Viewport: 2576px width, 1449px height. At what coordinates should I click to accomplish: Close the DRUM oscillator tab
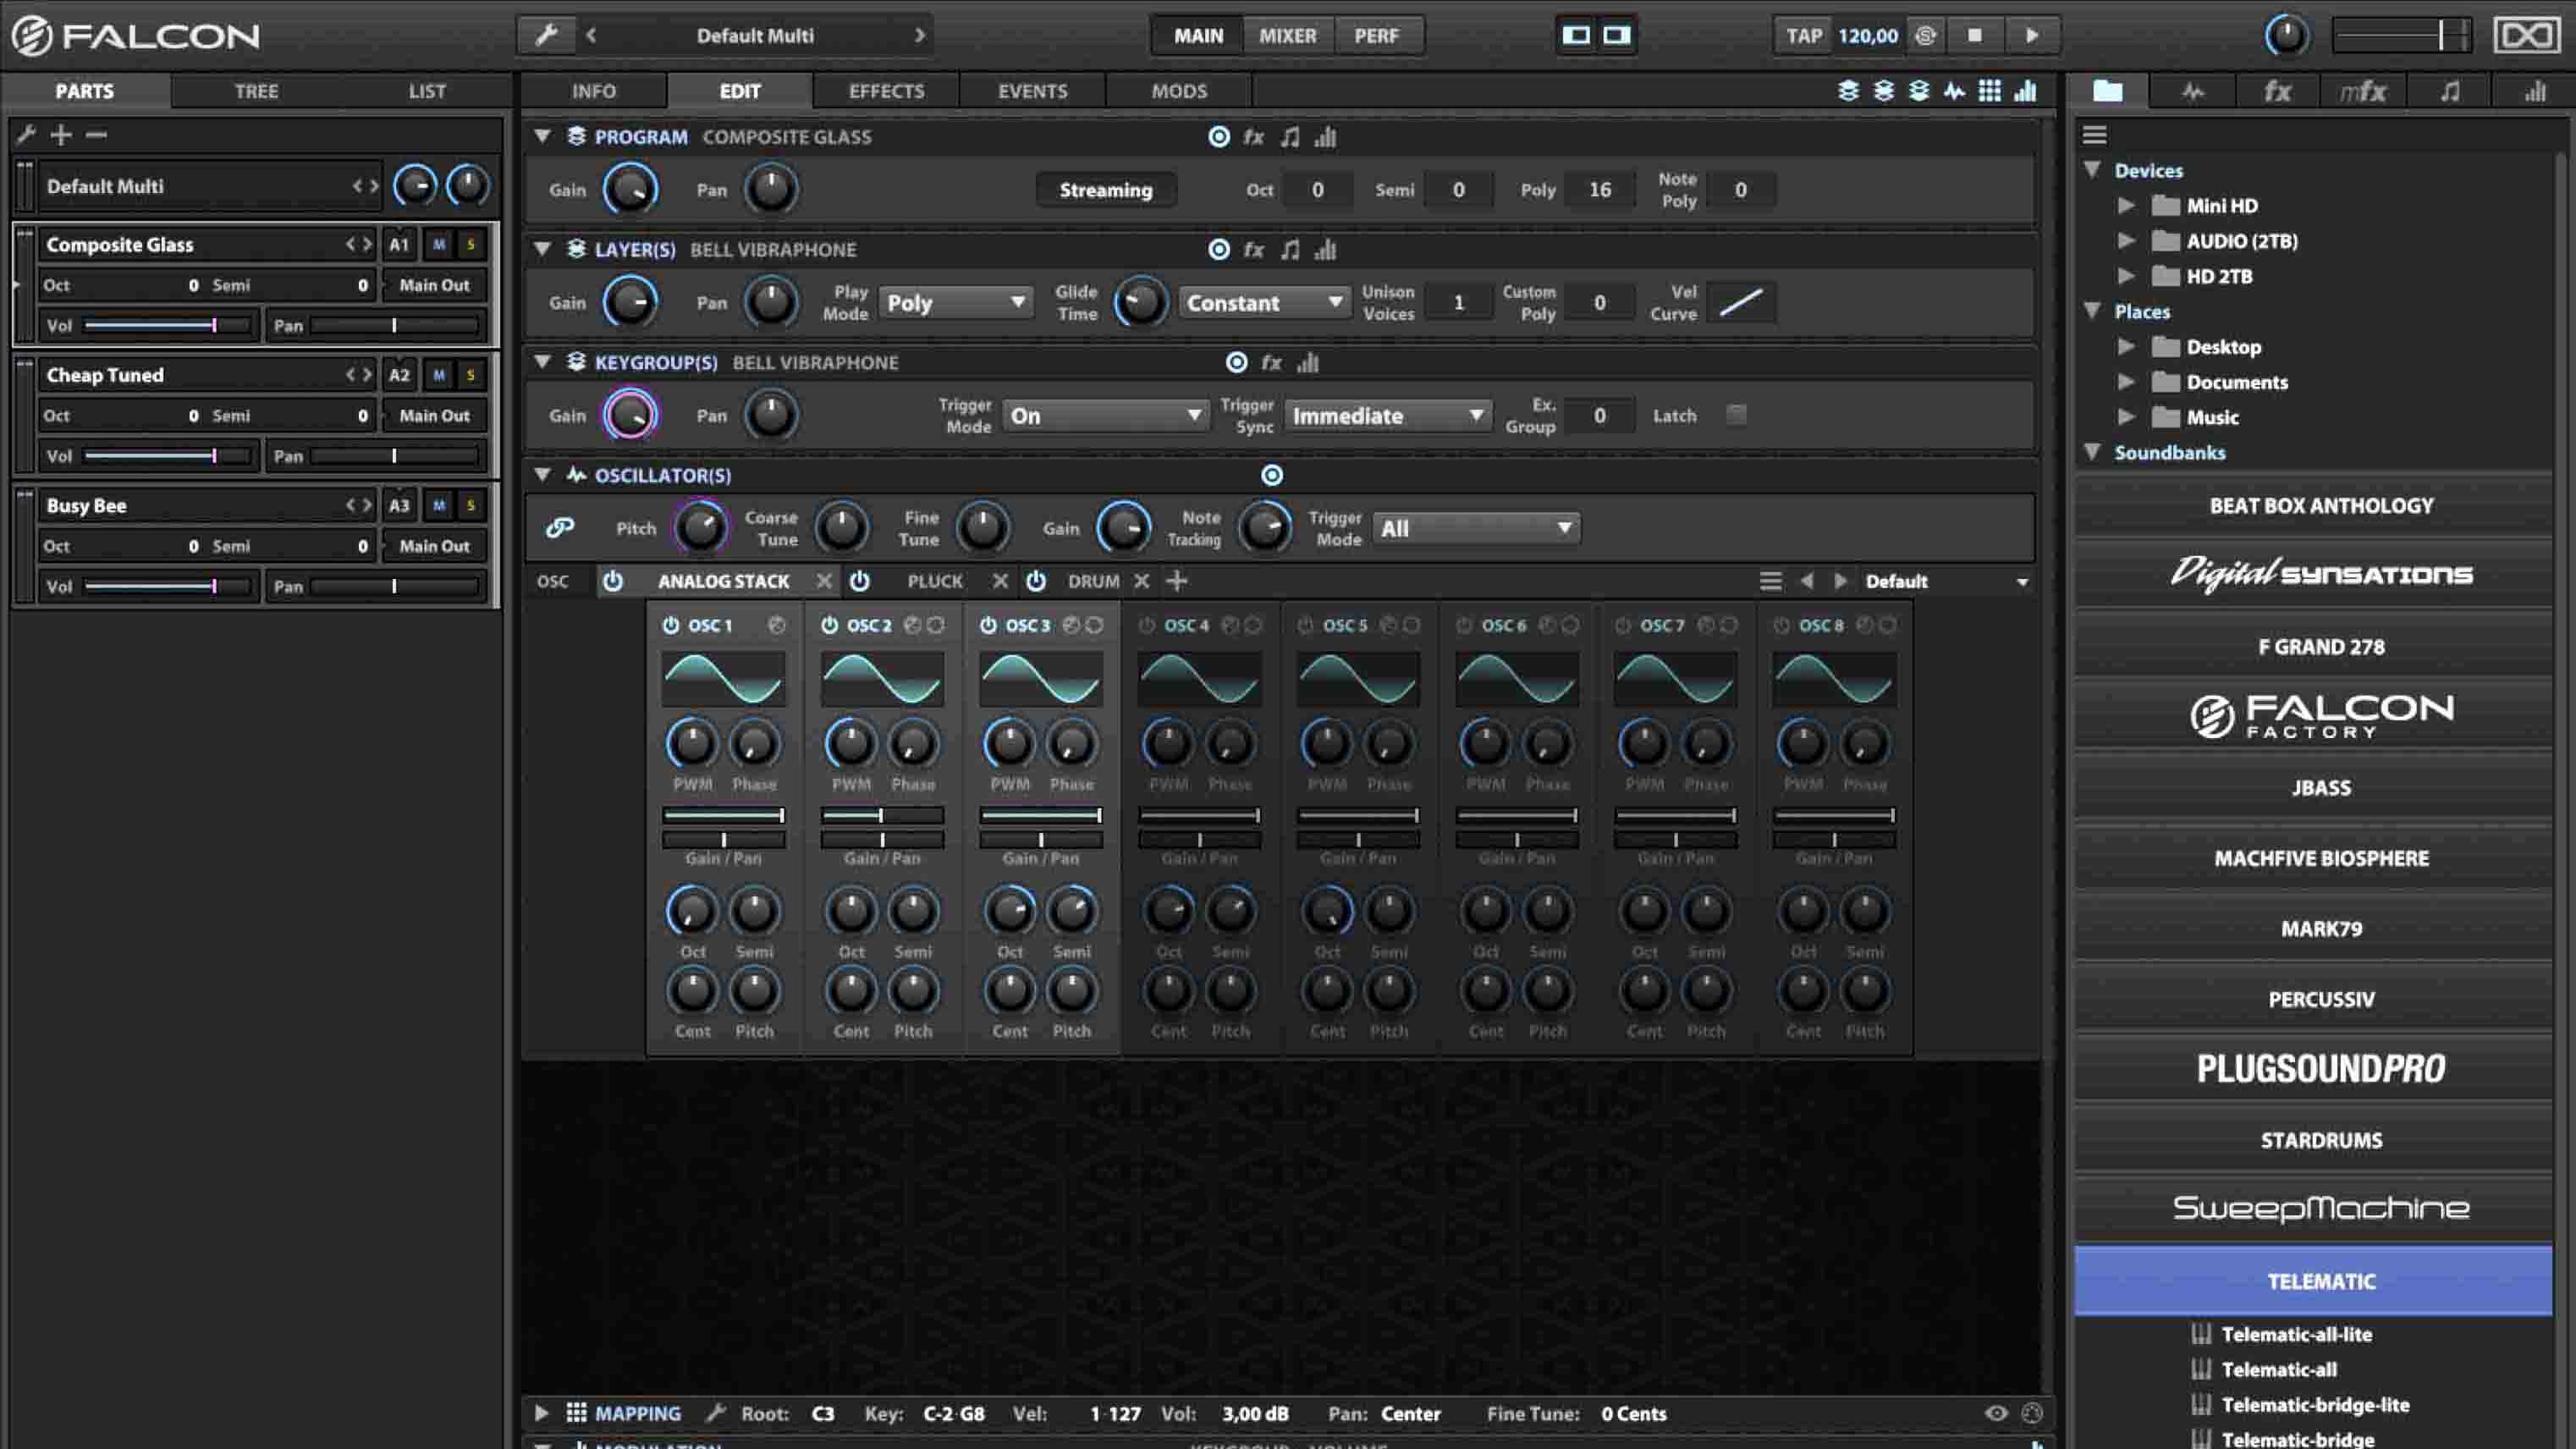(1141, 580)
